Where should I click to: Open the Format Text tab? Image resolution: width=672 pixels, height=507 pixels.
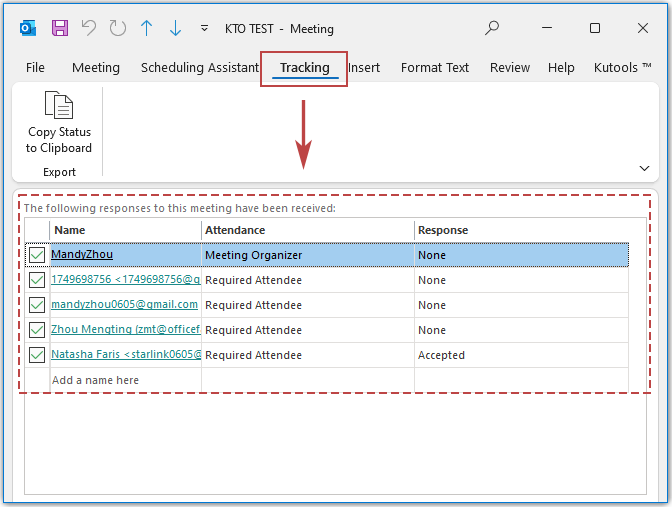click(435, 68)
